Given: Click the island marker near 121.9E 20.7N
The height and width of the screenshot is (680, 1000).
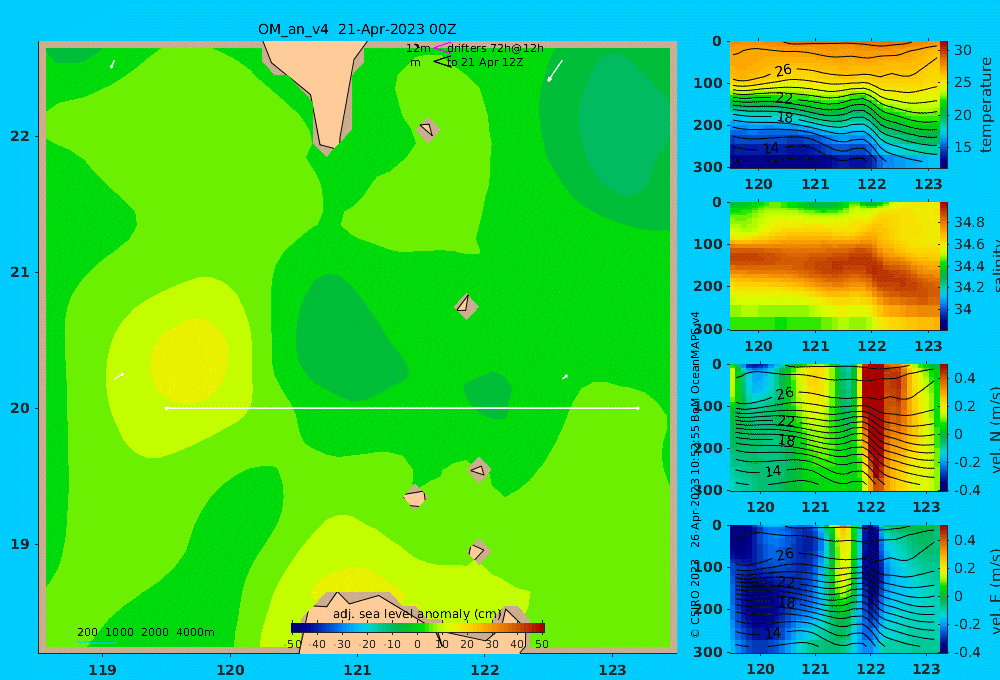Looking at the screenshot, I should click(466, 306).
